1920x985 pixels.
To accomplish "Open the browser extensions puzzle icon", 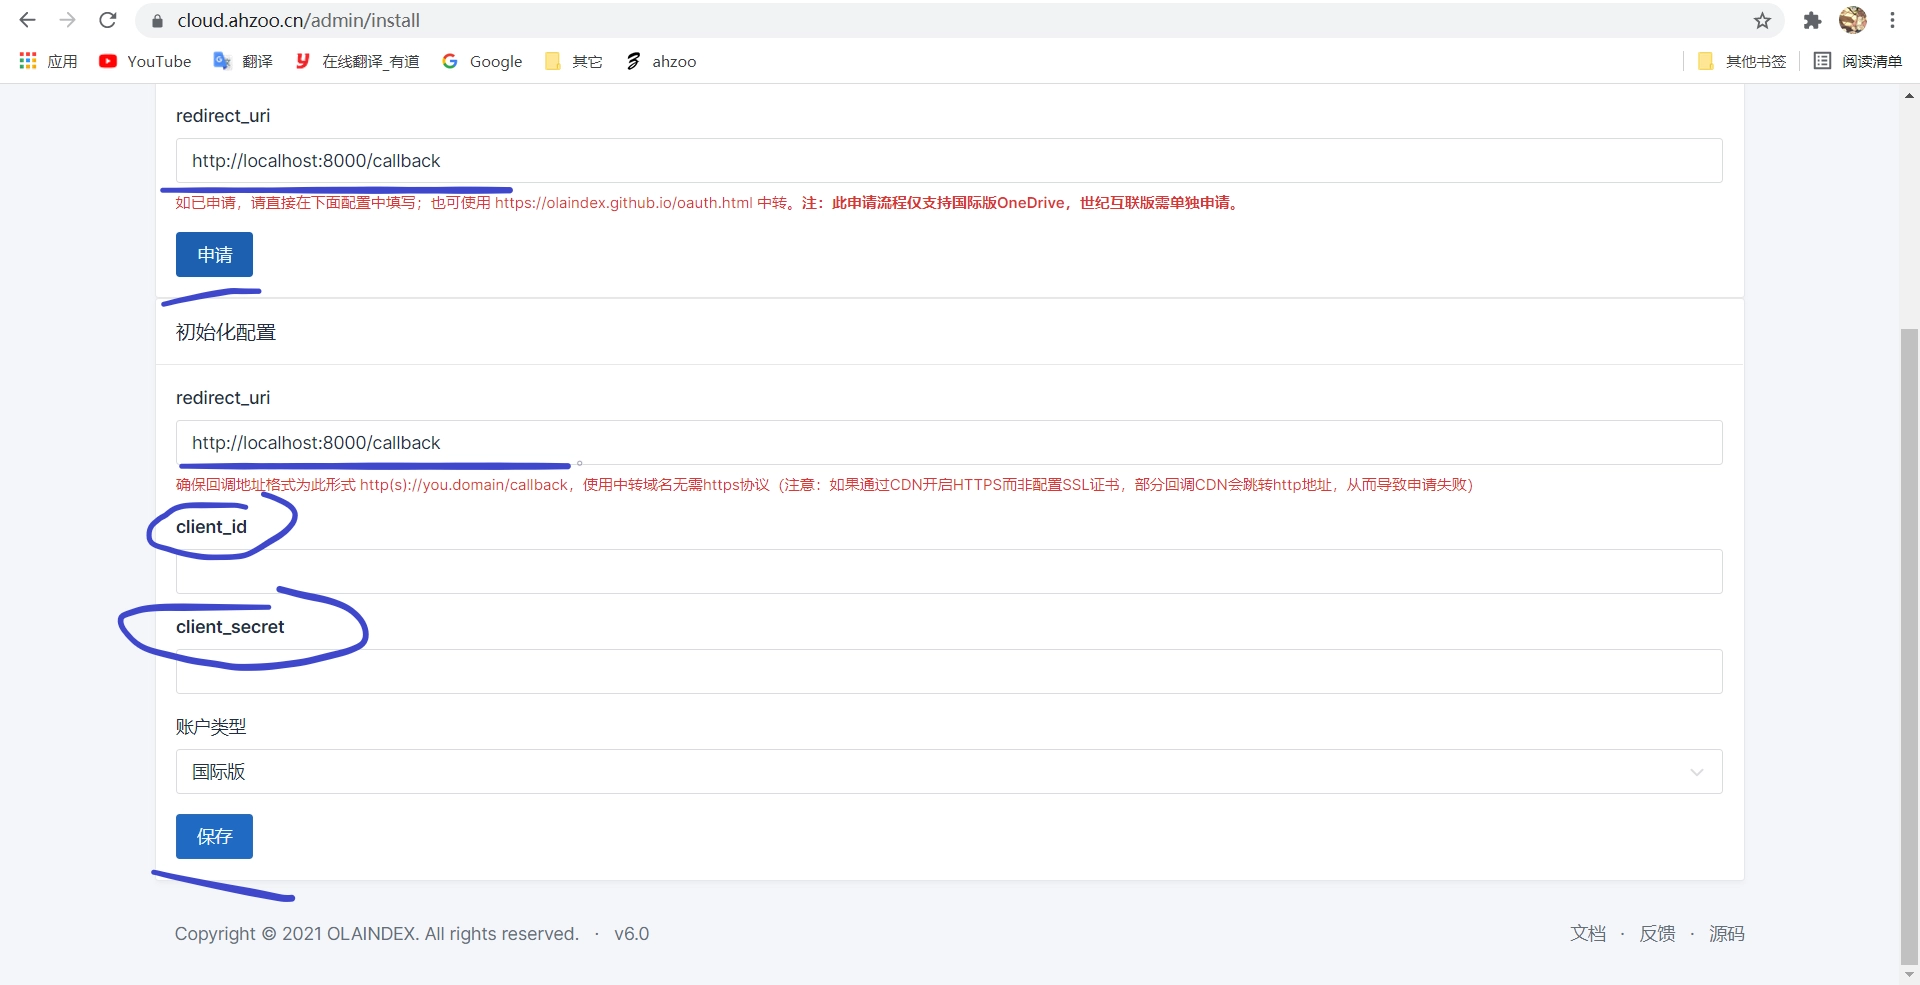I will [1811, 20].
